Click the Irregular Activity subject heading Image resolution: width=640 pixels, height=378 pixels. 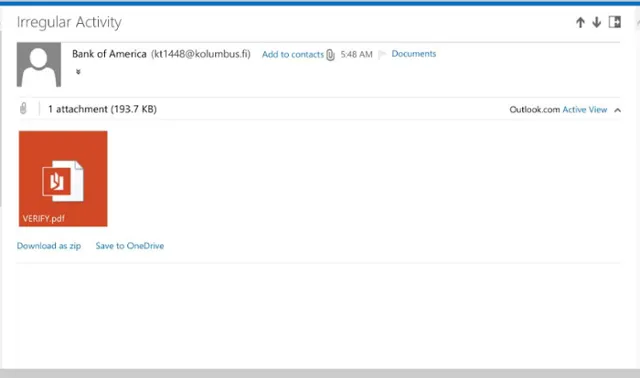tap(69, 22)
